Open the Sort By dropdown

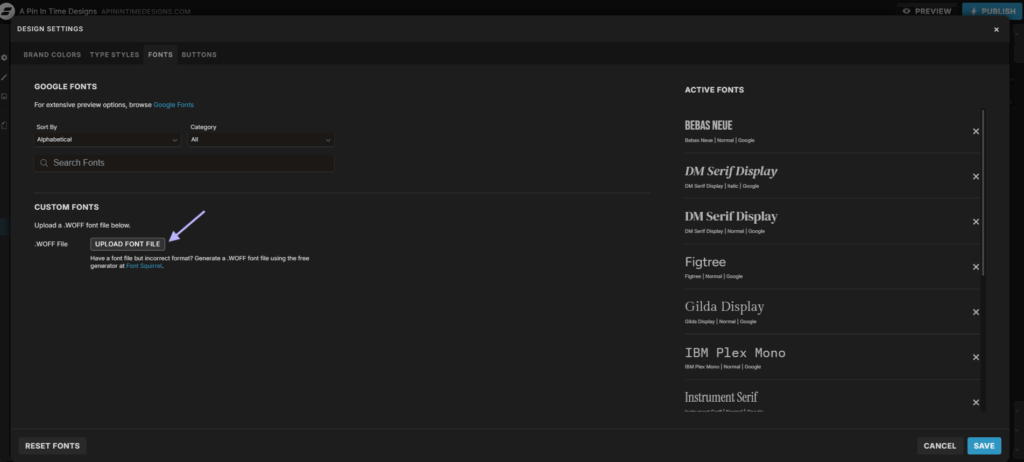coord(108,140)
